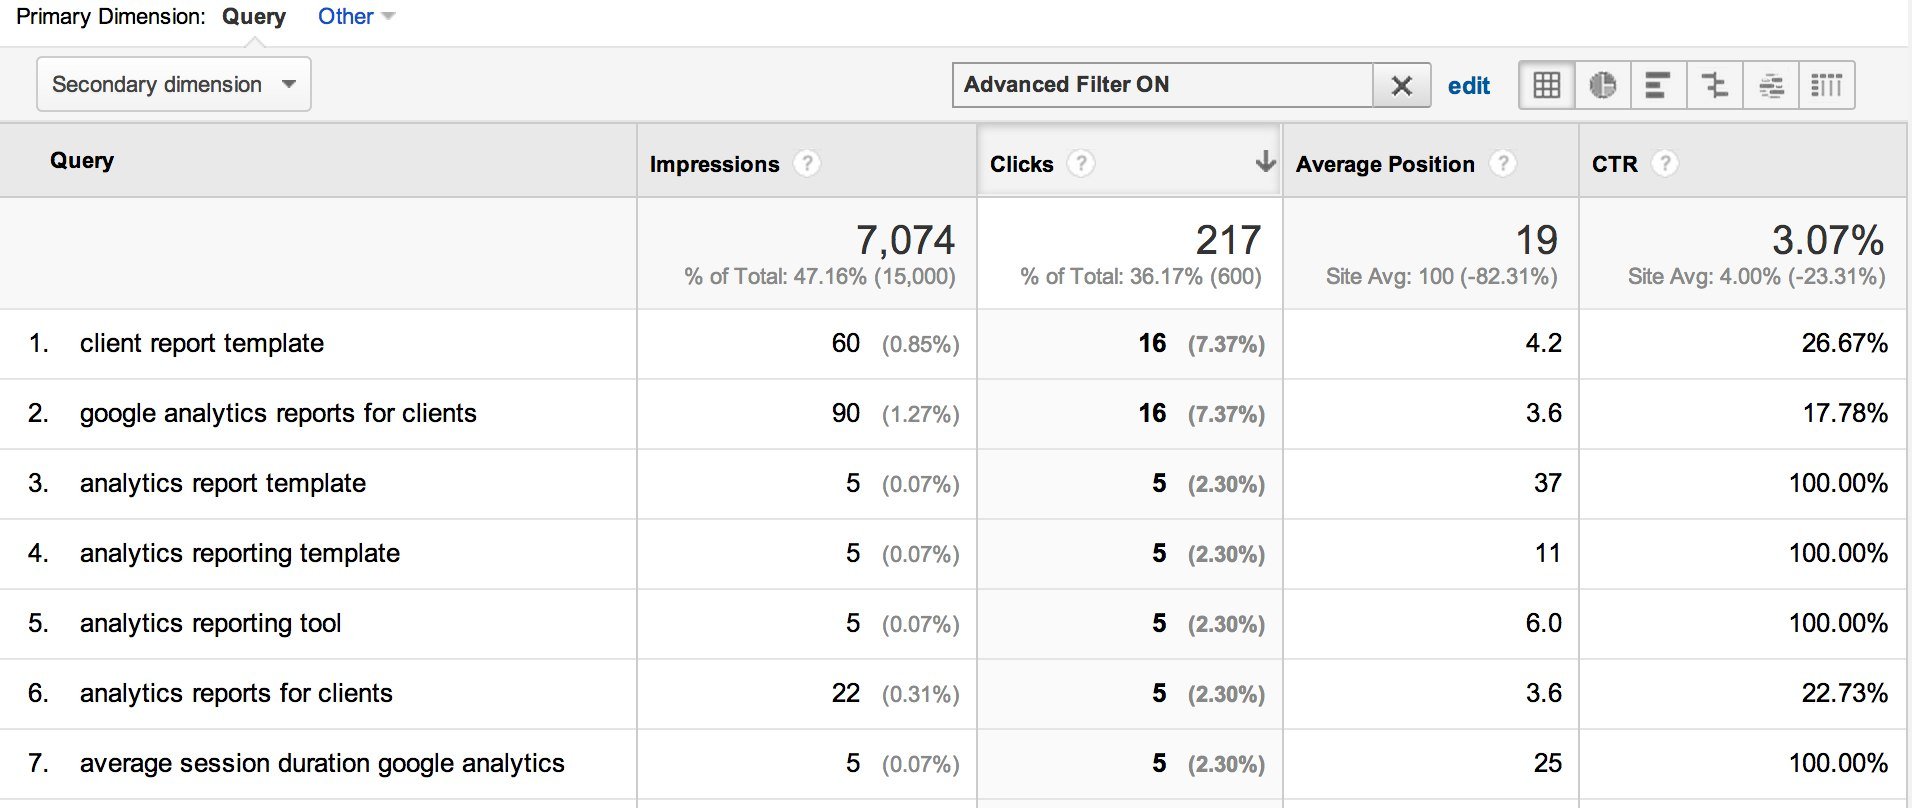Open the Clicks column help tooltip
This screenshot has height=808, width=1912.
[1081, 163]
